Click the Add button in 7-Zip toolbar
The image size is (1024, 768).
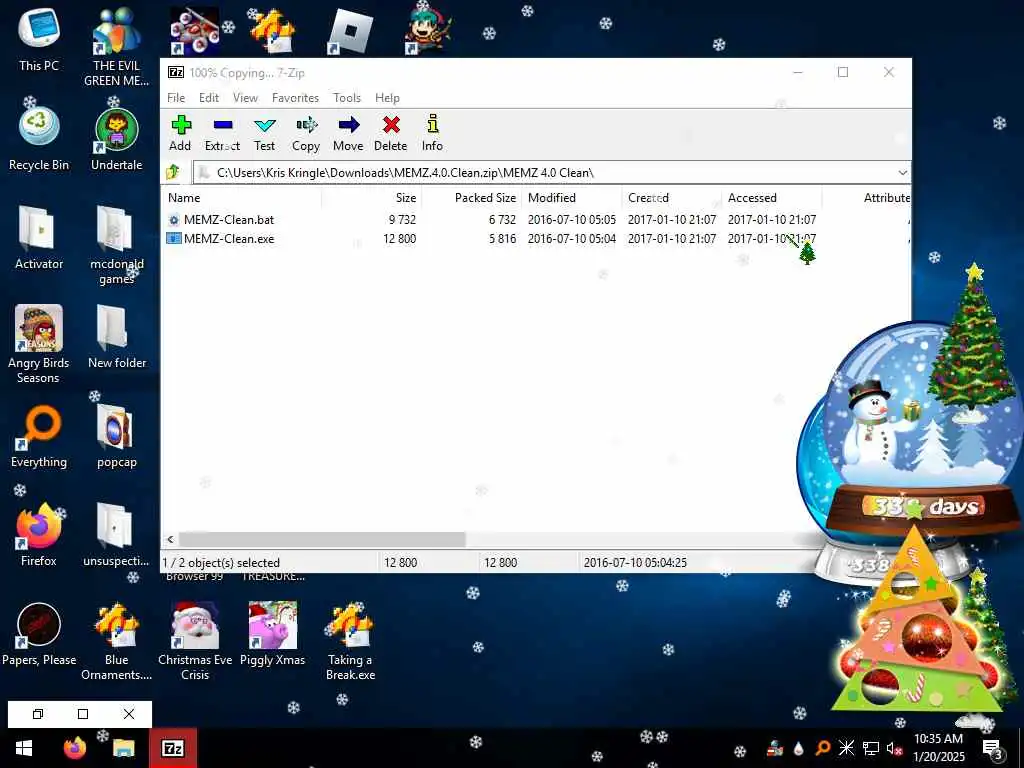(x=180, y=133)
